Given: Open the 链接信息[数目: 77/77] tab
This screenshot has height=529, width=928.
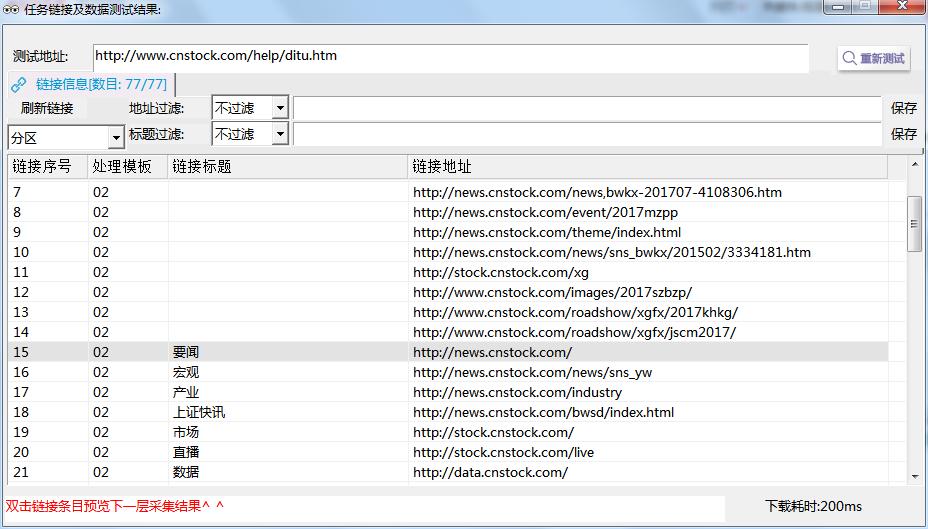Looking at the screenshot, I should coord(92,85).
